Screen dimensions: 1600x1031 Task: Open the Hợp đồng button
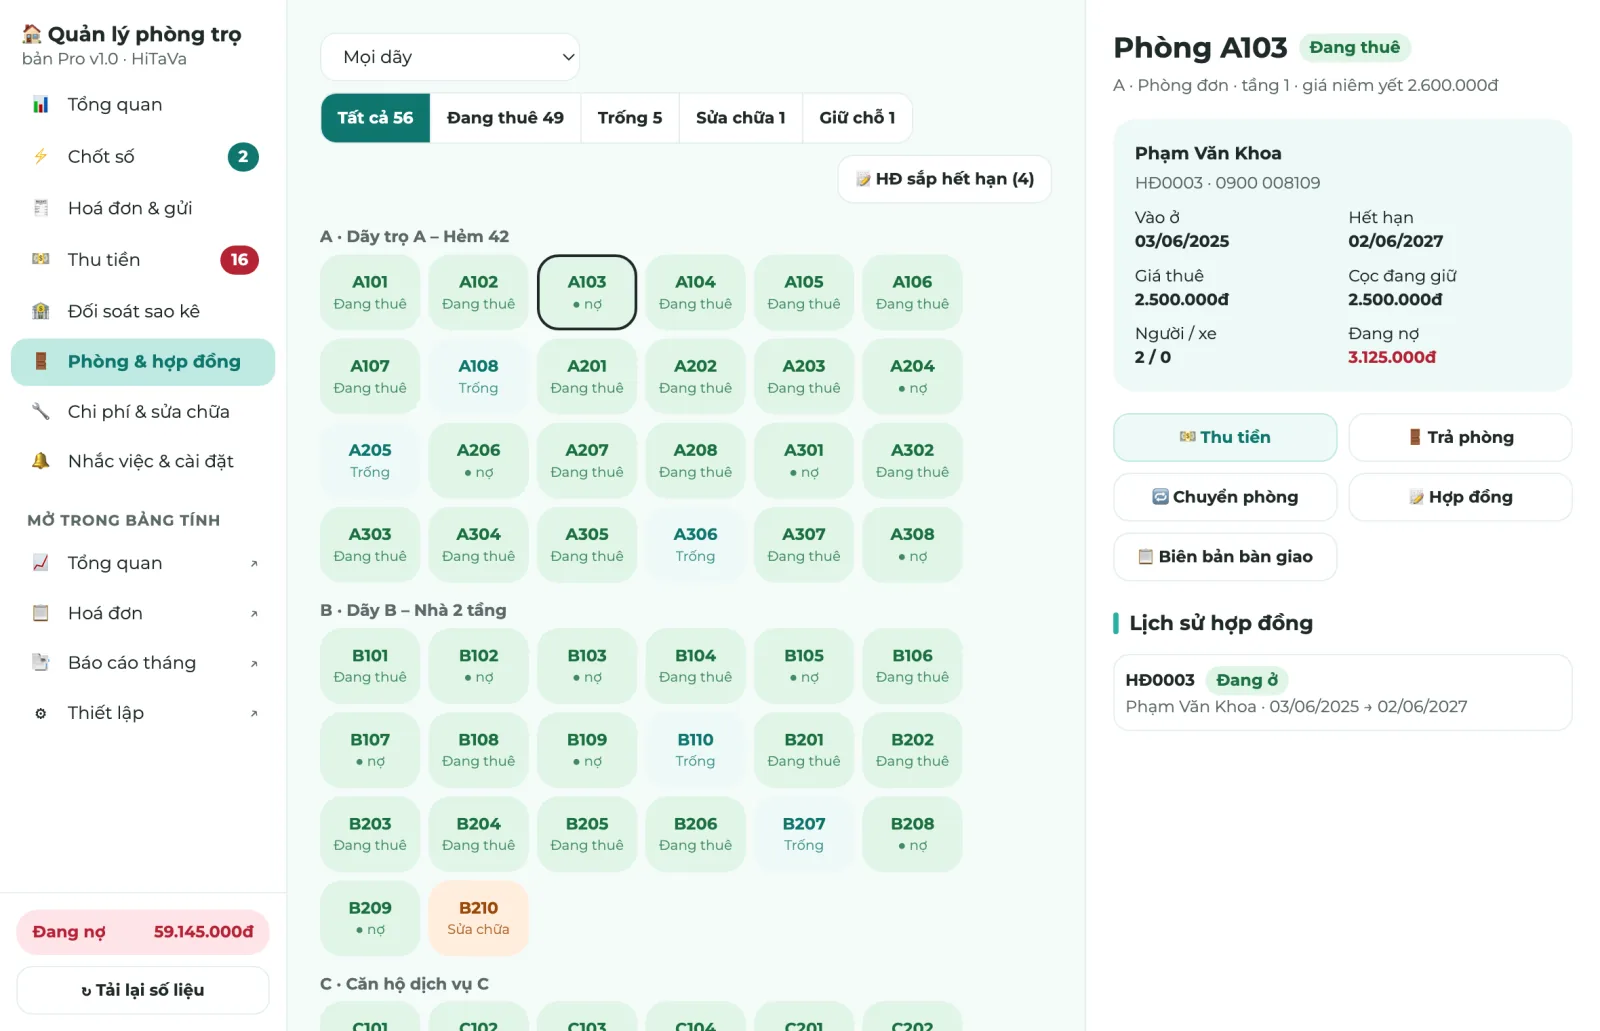click(x=1460, y=497)
